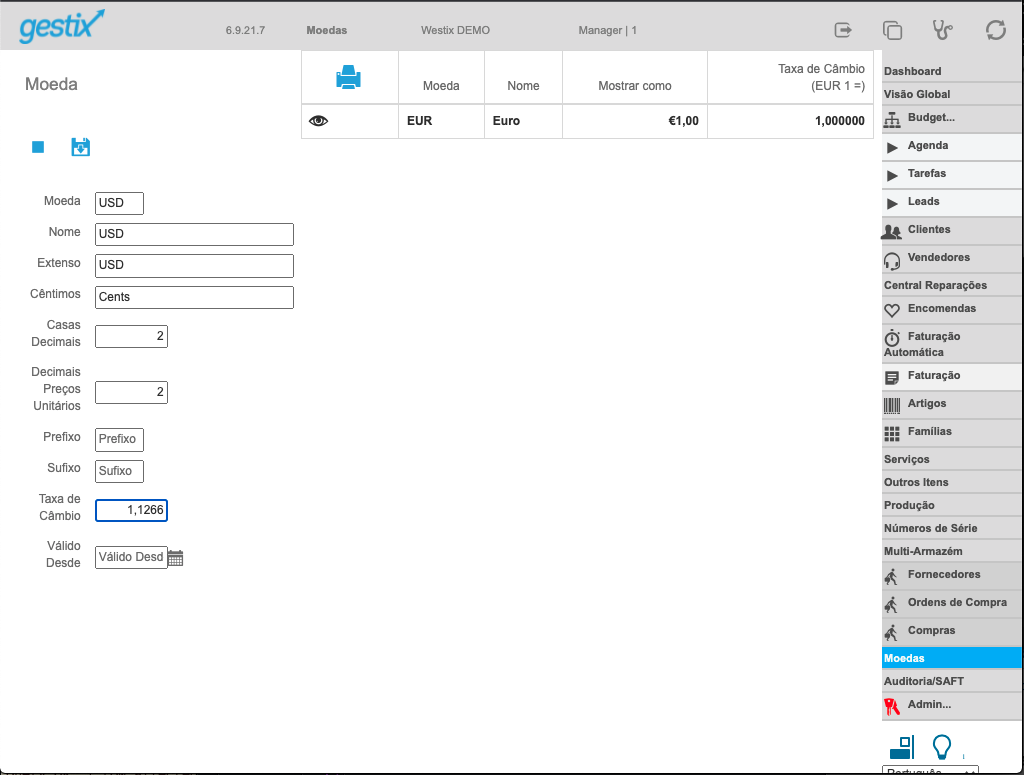Click the Admin red keys icon
The width and height of the screenshot is (1024, 775).
click(891, 706)
